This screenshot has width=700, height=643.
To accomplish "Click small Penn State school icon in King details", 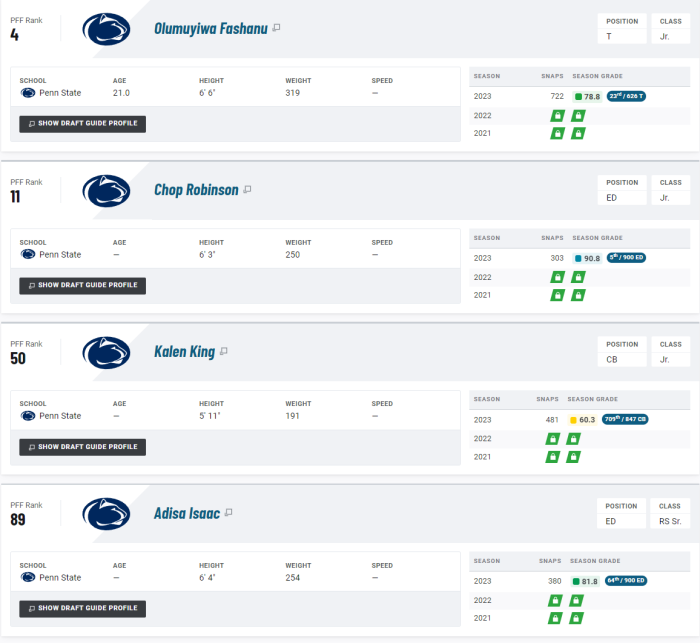I will coord(28,416).
